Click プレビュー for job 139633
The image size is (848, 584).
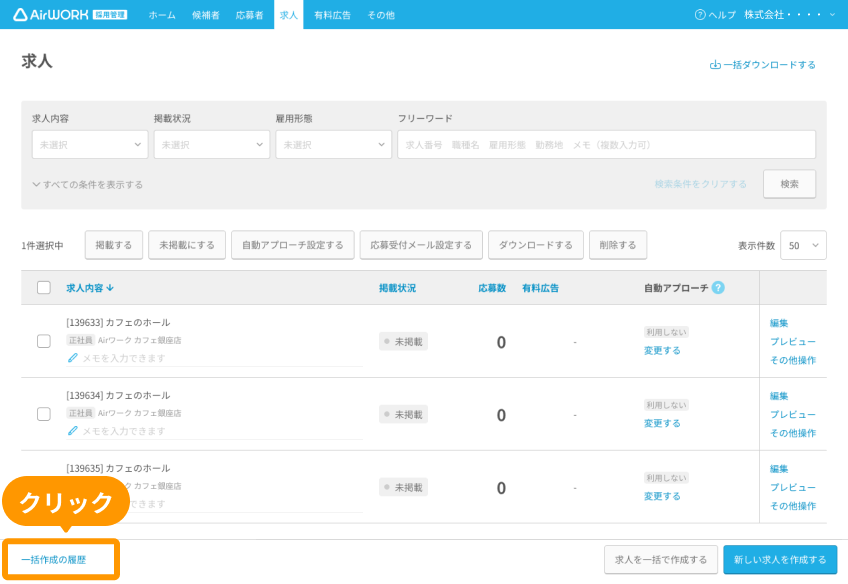[793, 341]
